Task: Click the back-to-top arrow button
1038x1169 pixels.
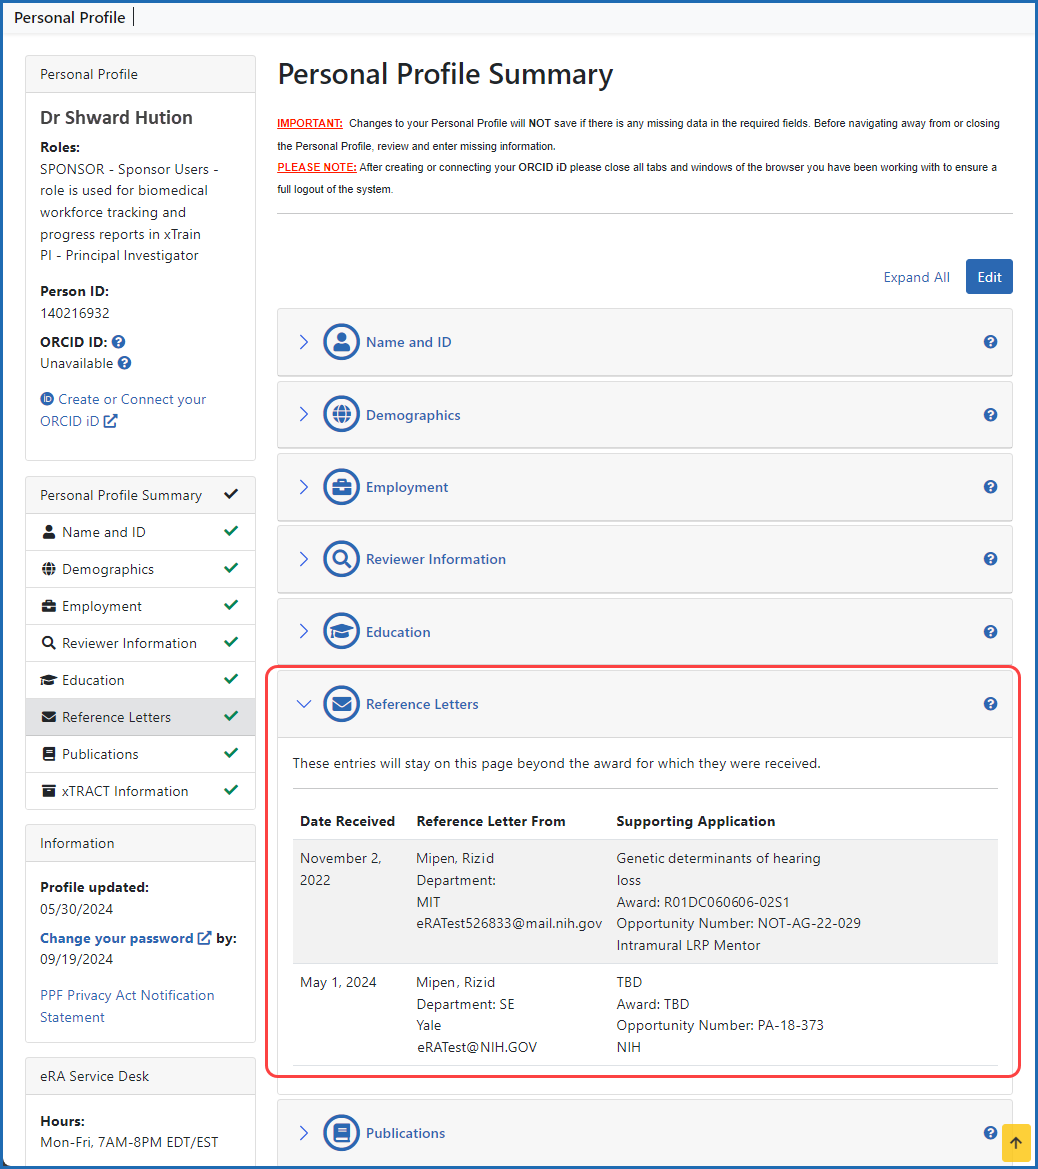Action: click(1016, 1143)
